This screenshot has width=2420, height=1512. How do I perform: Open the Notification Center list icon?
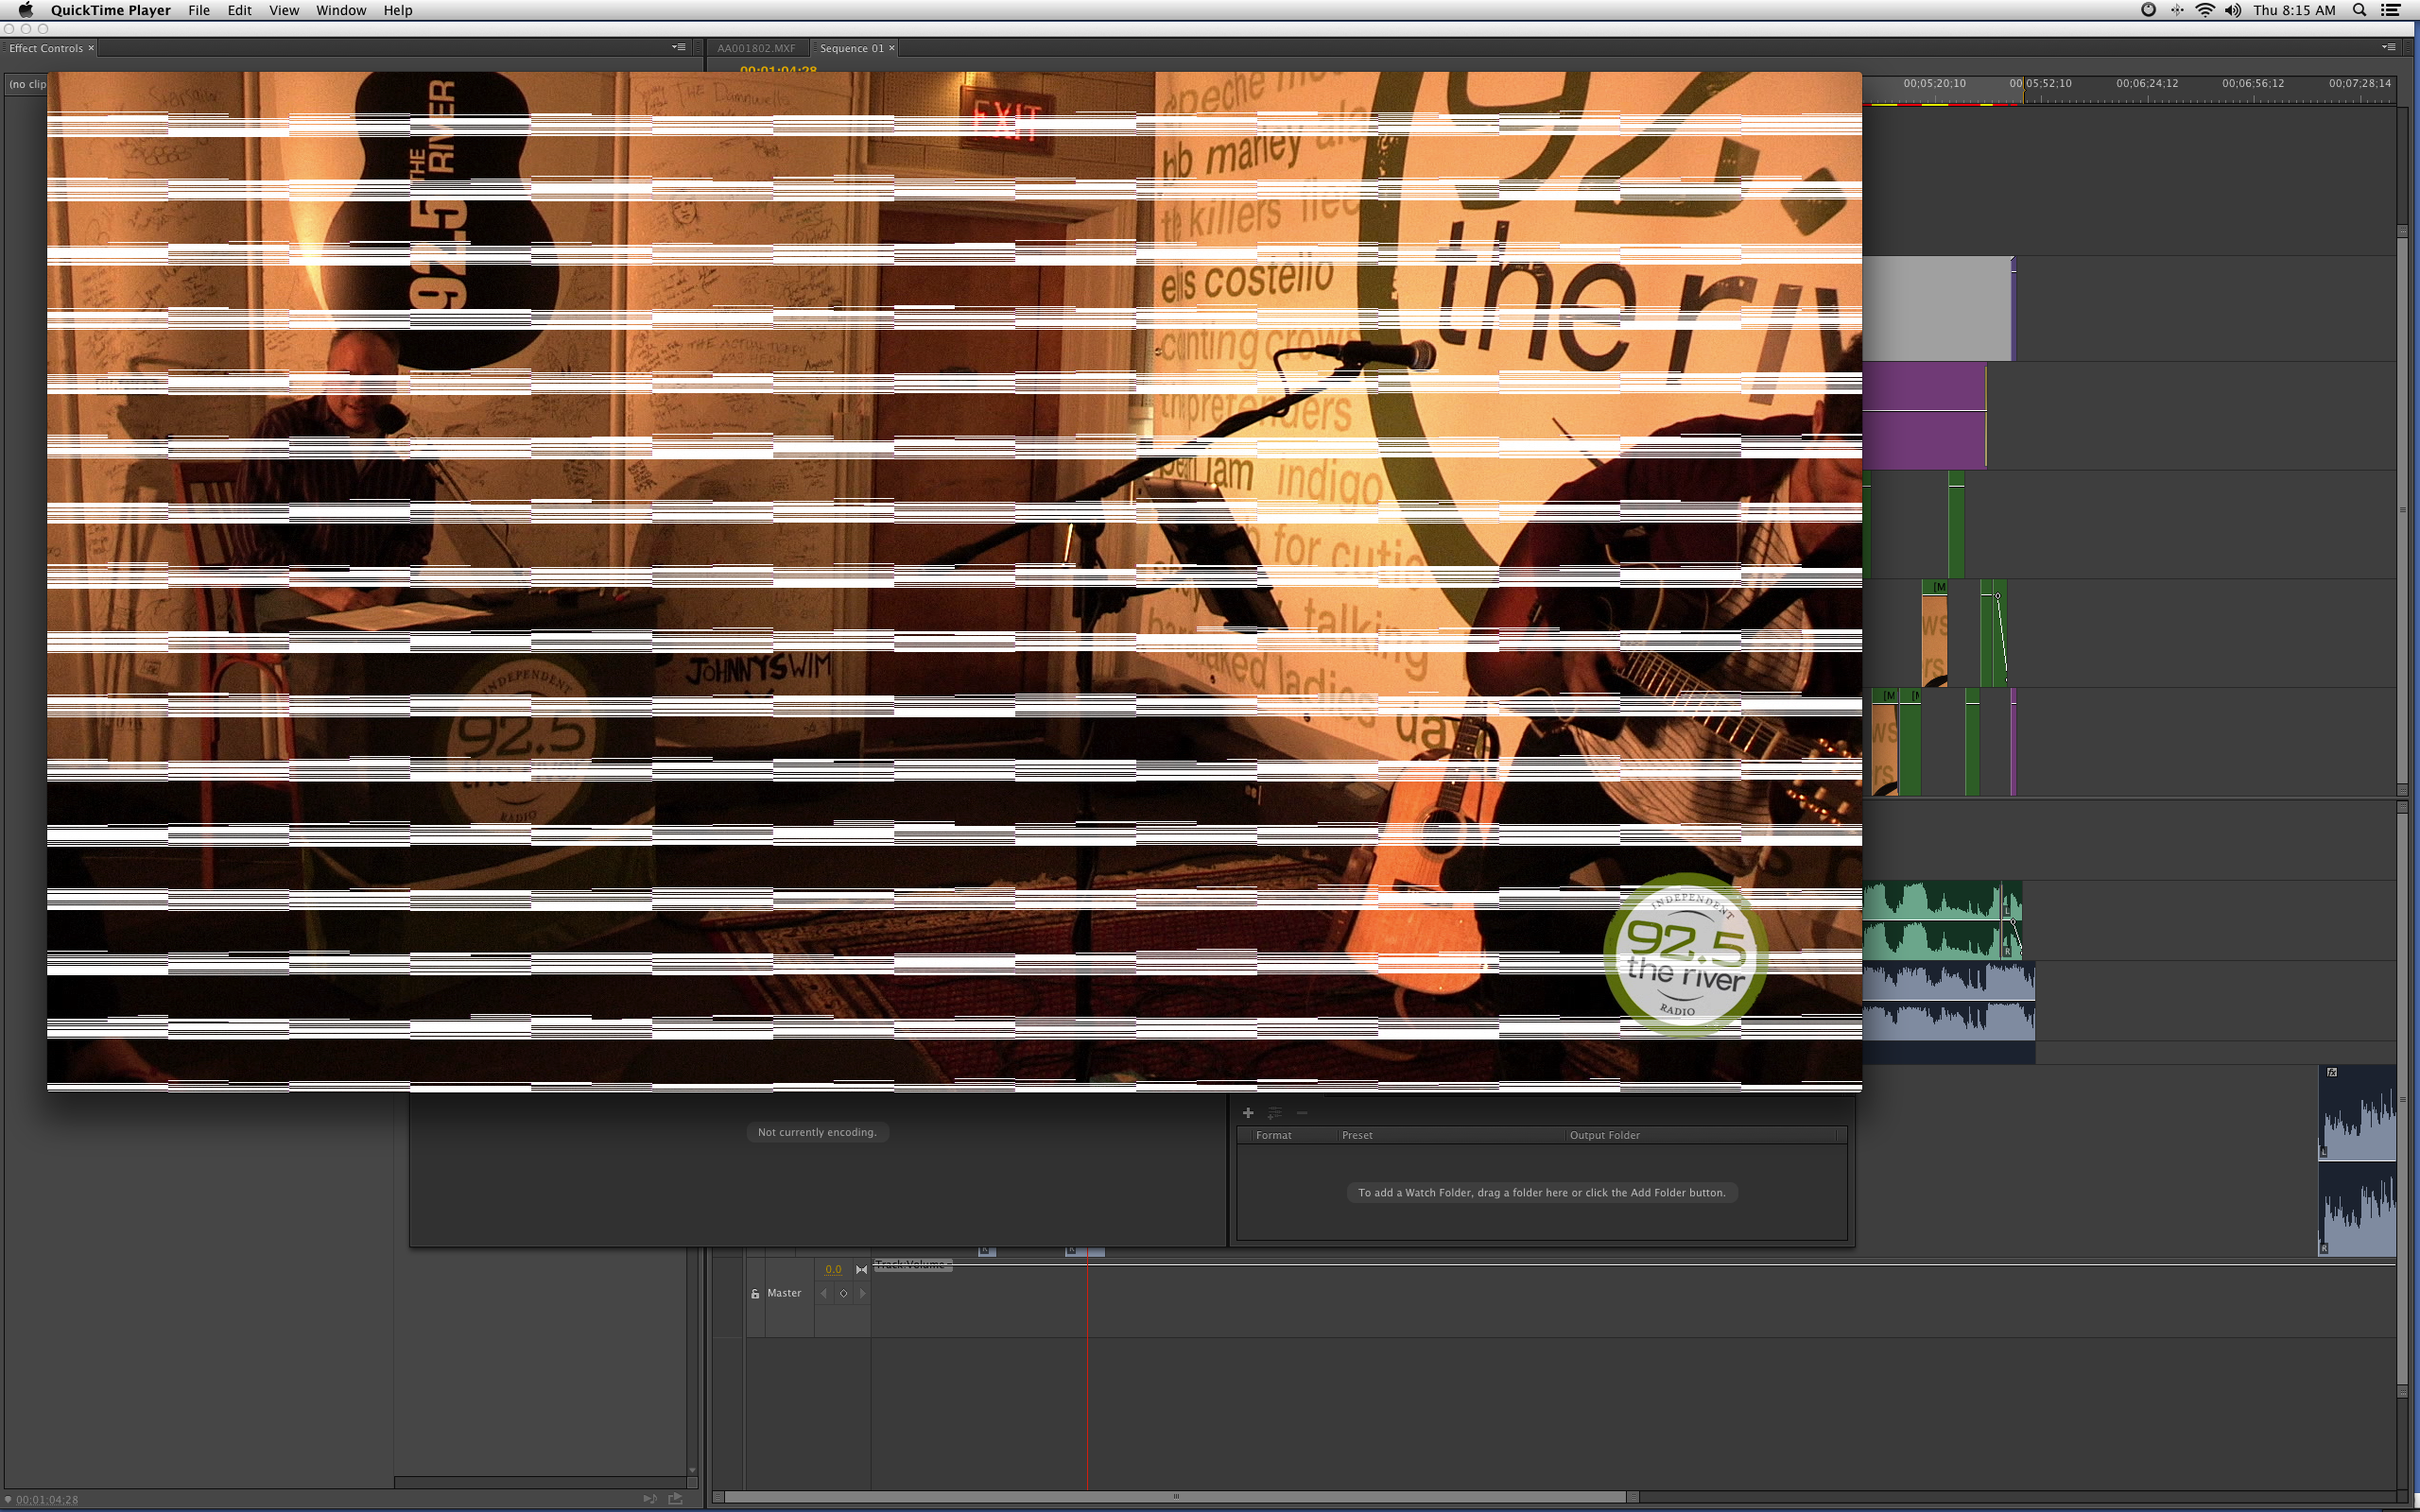pos(2391,10)
